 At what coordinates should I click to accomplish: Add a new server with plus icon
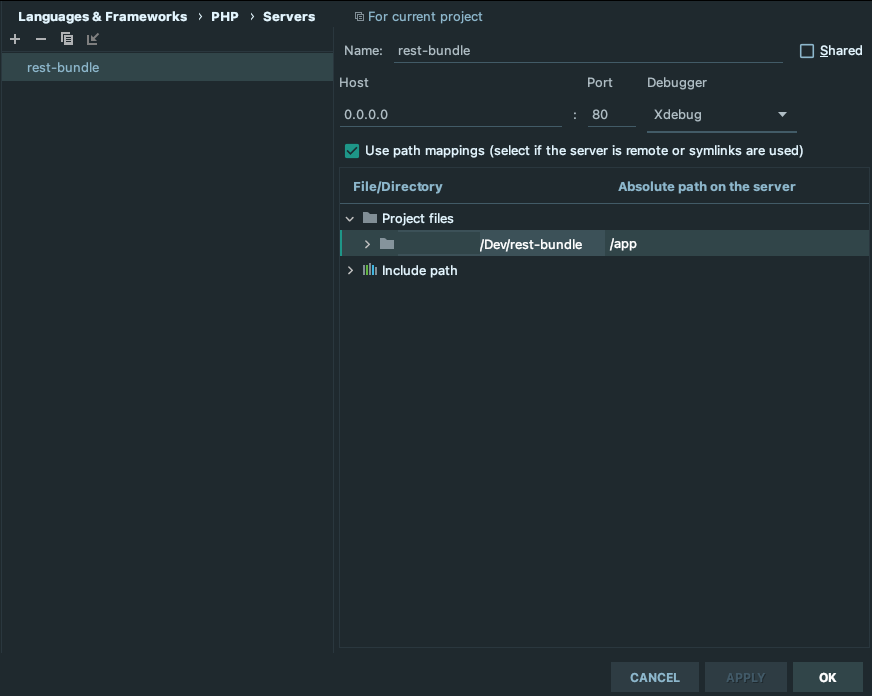pos(15,39)
